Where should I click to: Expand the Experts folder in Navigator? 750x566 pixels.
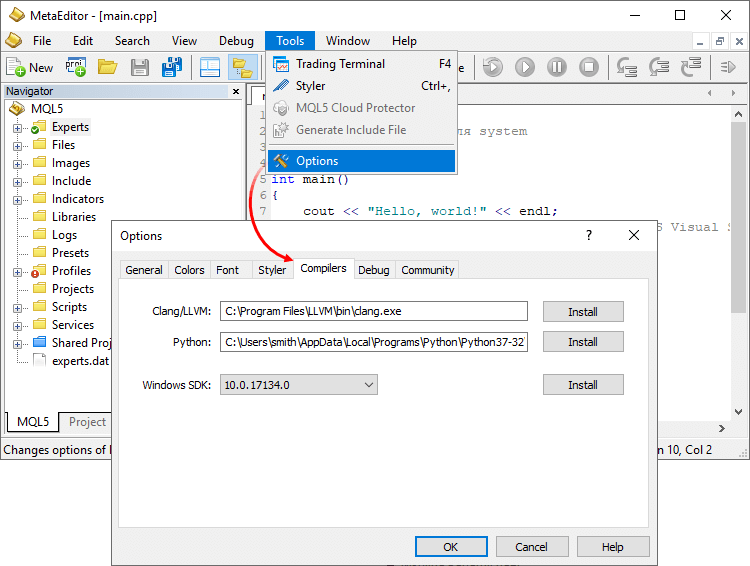point(17,128)
